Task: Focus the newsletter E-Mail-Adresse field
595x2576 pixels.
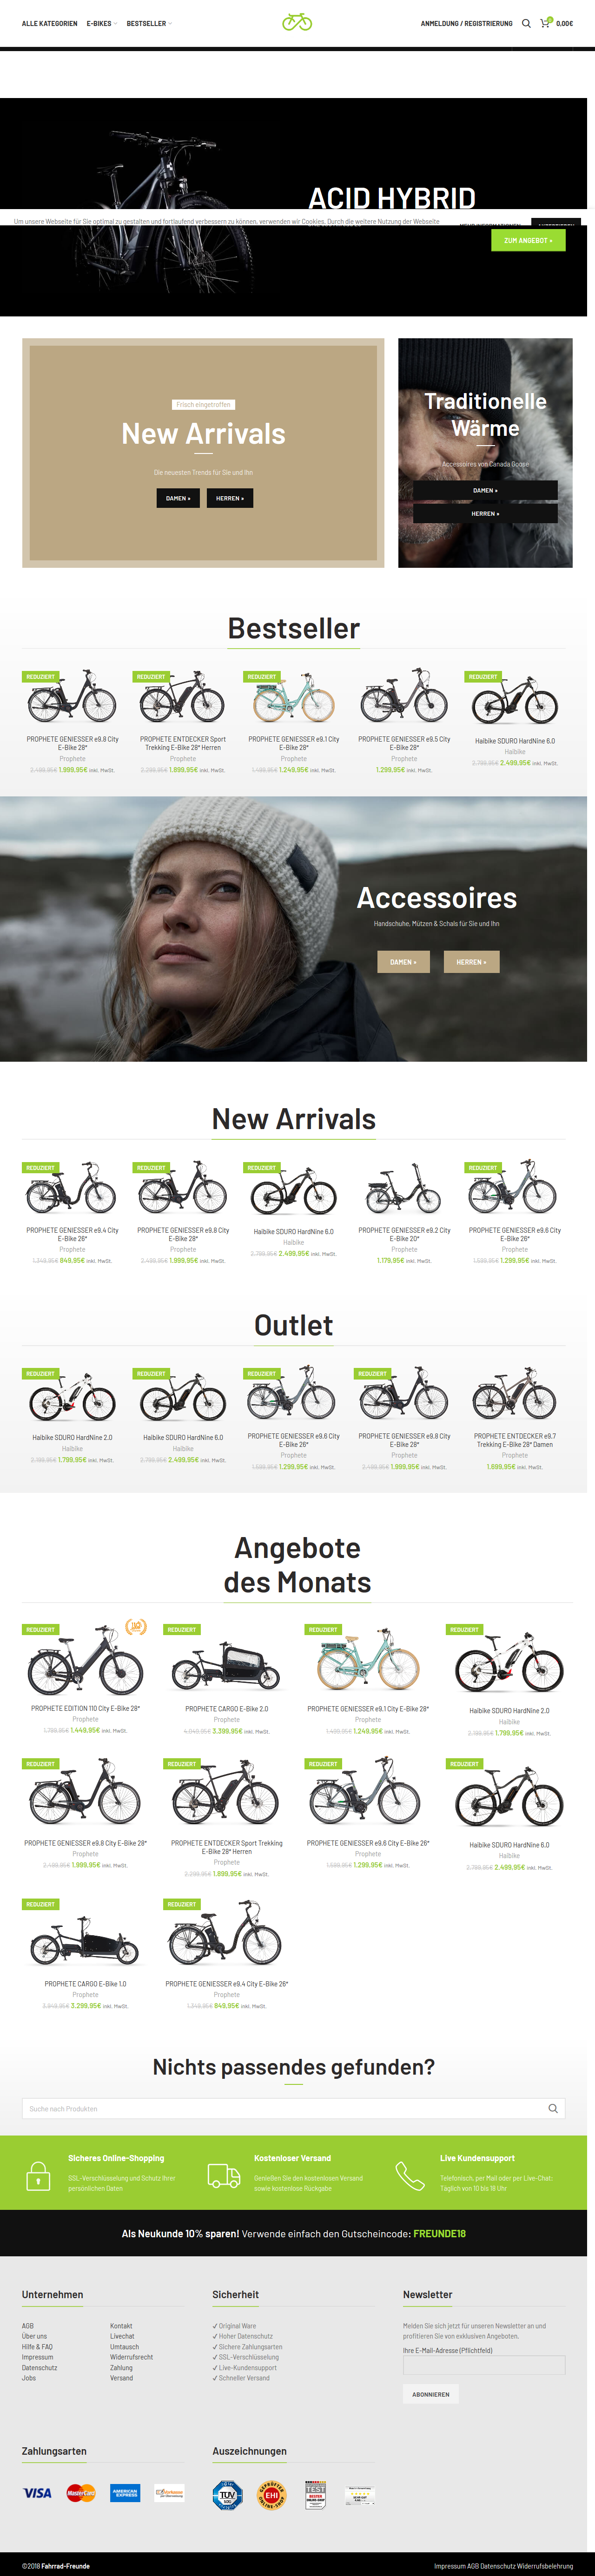Action: tap(484, 2365)
